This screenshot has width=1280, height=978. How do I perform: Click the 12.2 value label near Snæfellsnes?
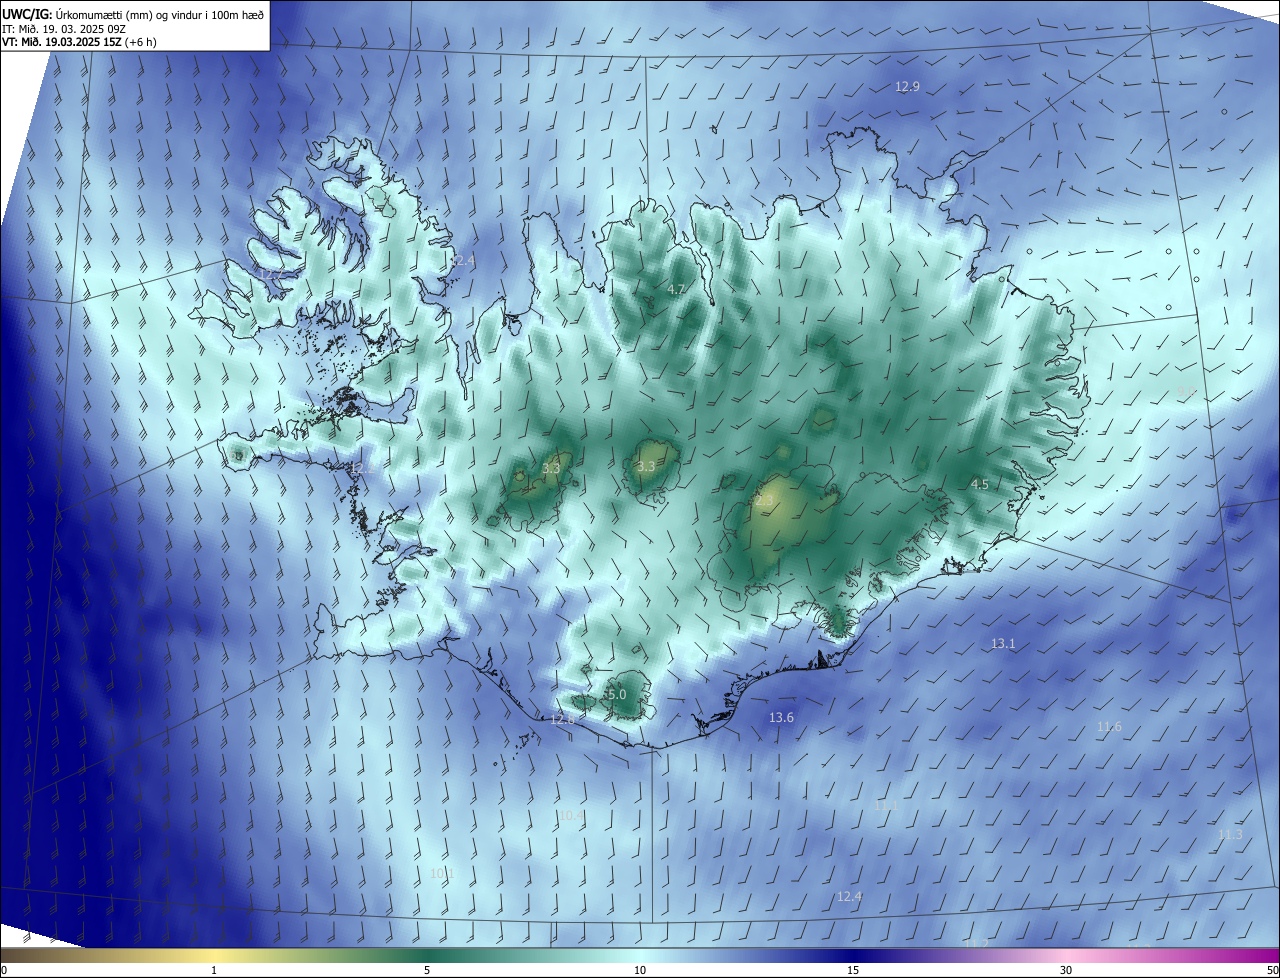[x=361, y=468]
